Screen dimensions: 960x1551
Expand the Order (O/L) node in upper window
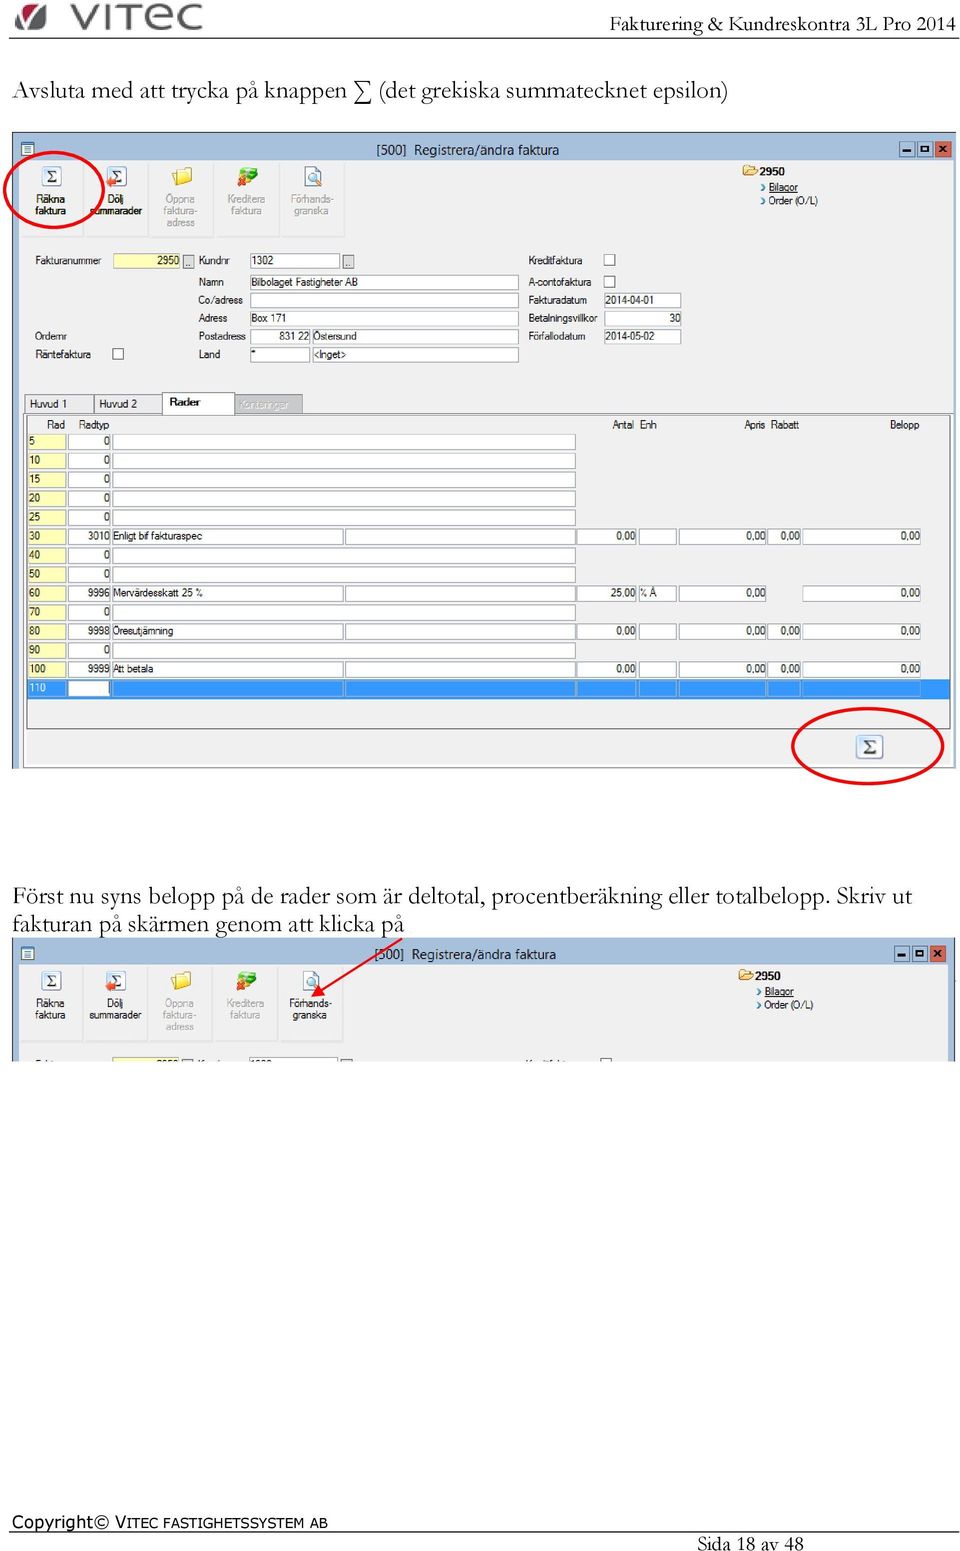763,201
